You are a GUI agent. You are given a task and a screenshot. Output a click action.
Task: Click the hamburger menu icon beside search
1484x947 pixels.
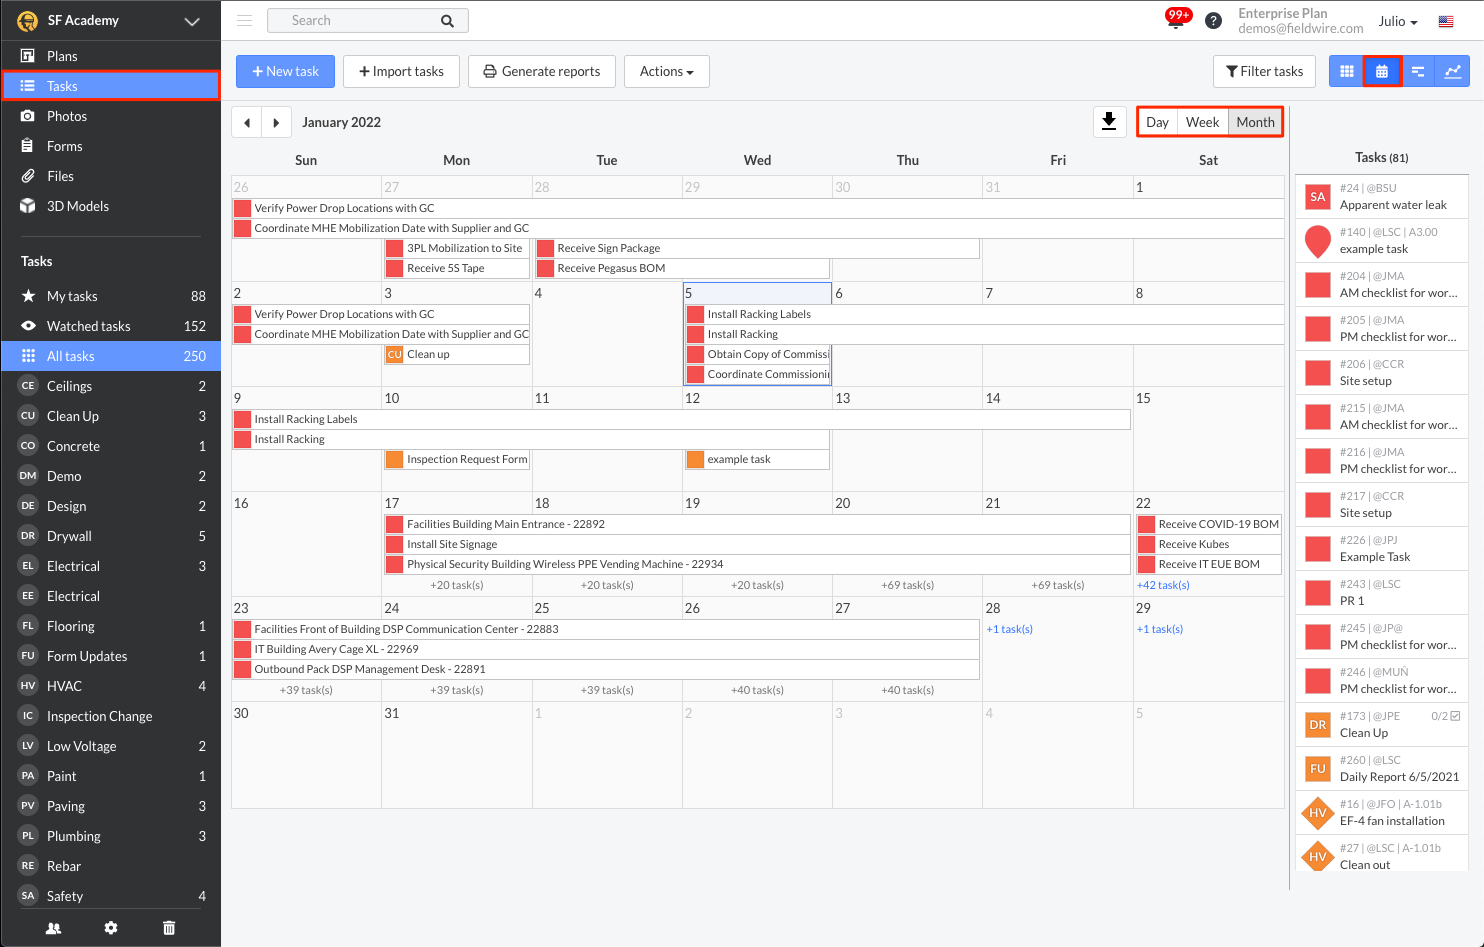coord(244,20)
